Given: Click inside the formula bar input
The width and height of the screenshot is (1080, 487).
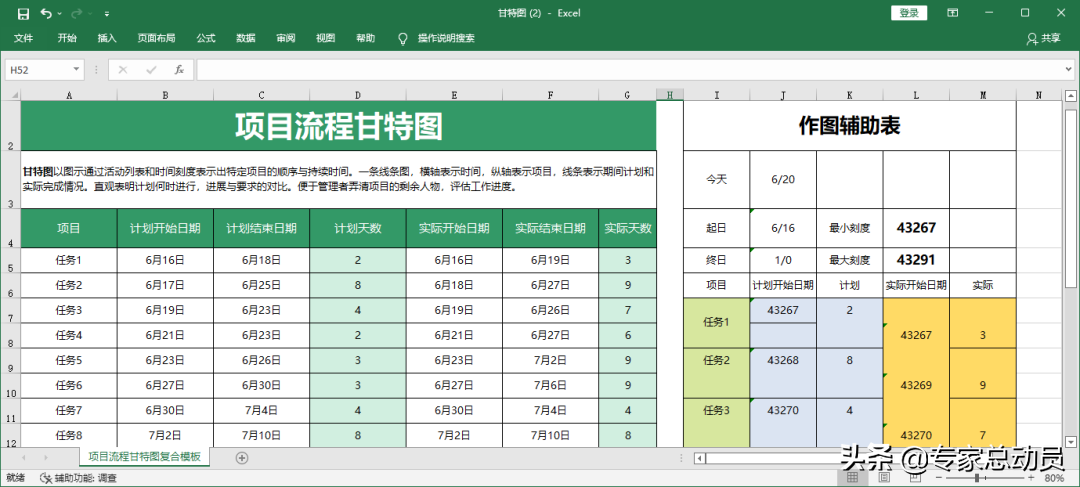Looking at the screenshot, I should click(628, 70).
